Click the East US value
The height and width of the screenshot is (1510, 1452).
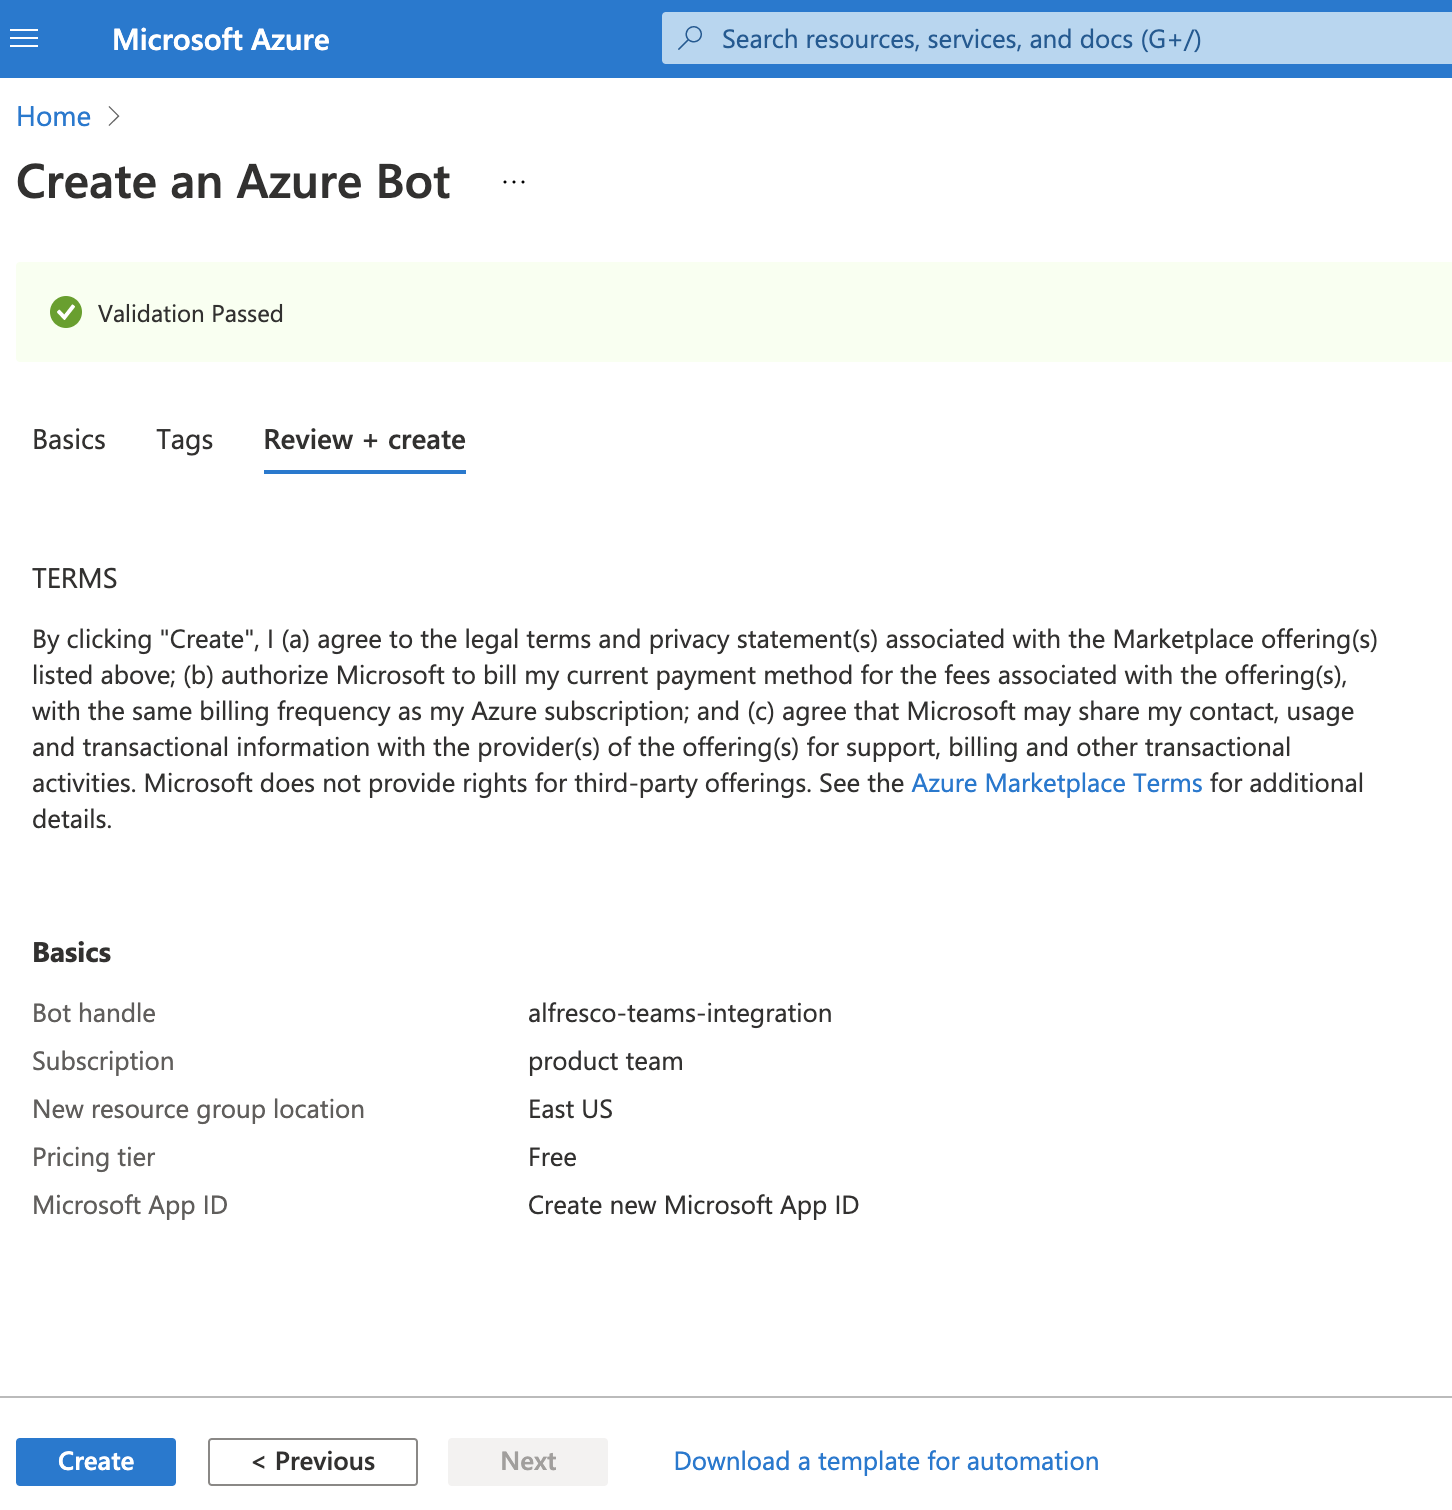(570, 1110)
